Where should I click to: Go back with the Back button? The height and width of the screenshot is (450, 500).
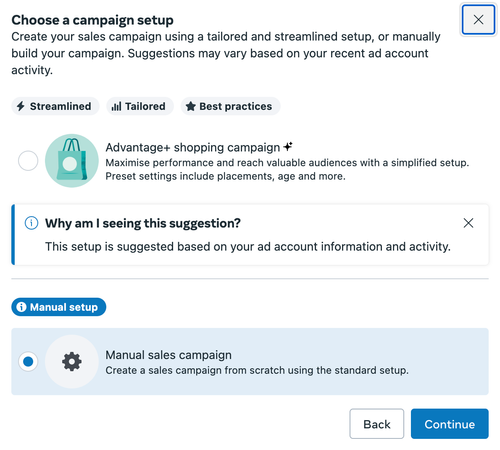[377, 424]
